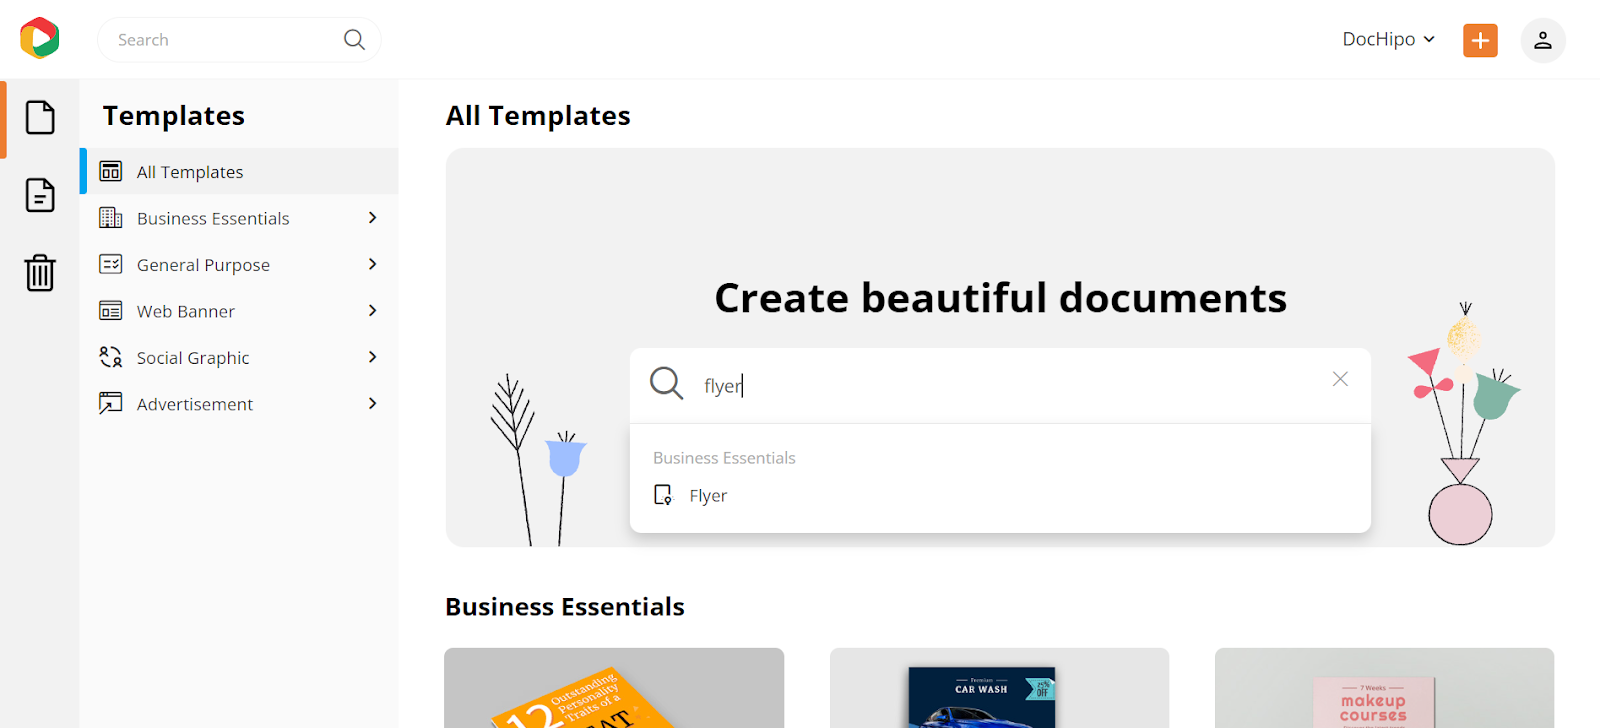The height and width of the screenshot is (728, 1600).
Task: Select Advertisement category
Action: coord(239,404)
